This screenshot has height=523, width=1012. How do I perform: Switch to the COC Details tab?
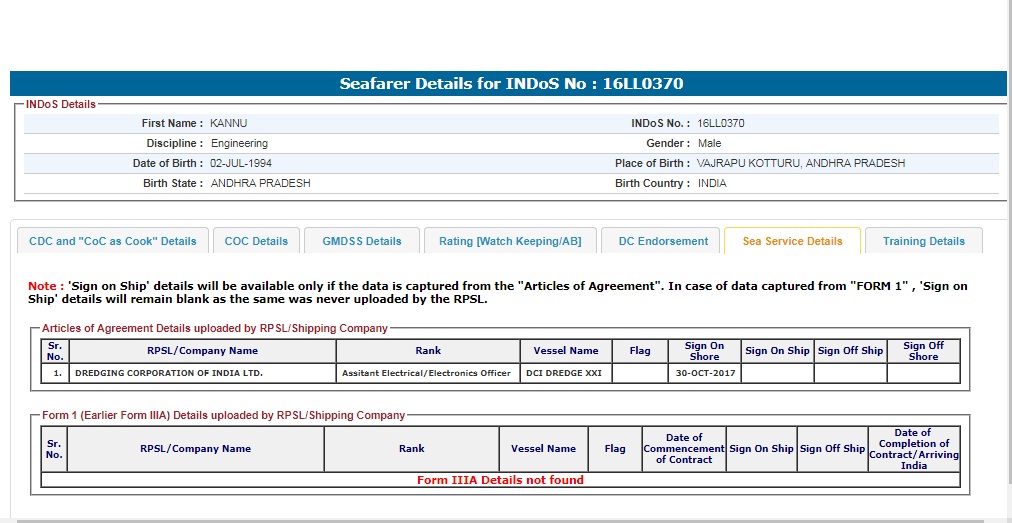point(256,241)
